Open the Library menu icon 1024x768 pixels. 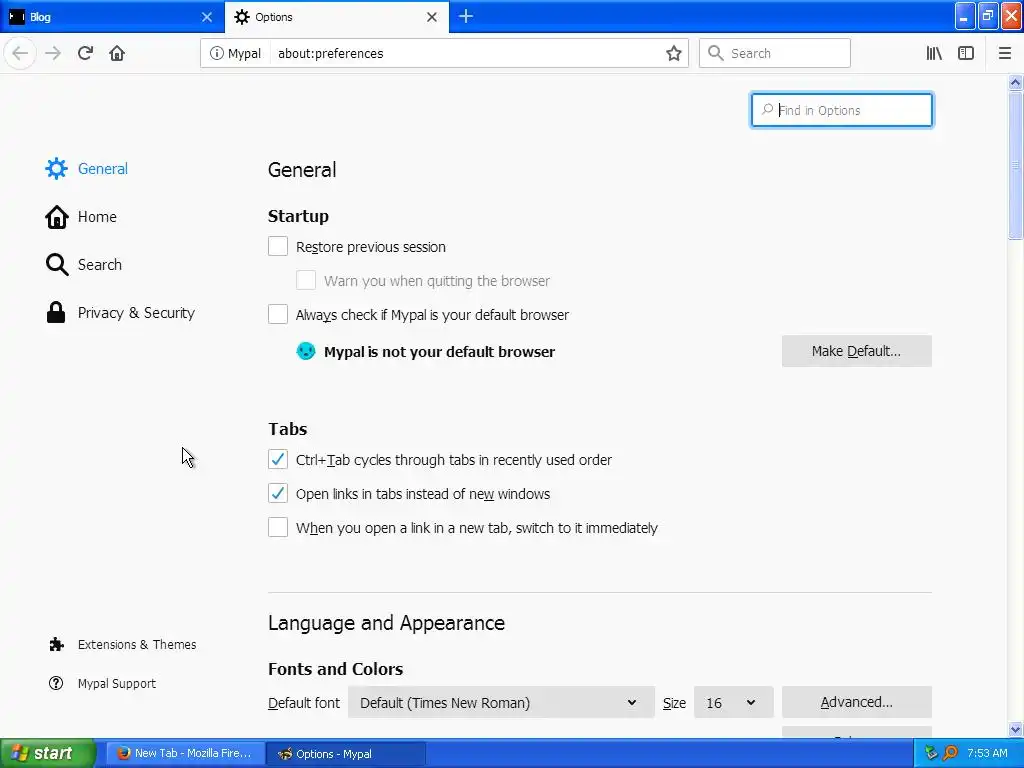934,54
